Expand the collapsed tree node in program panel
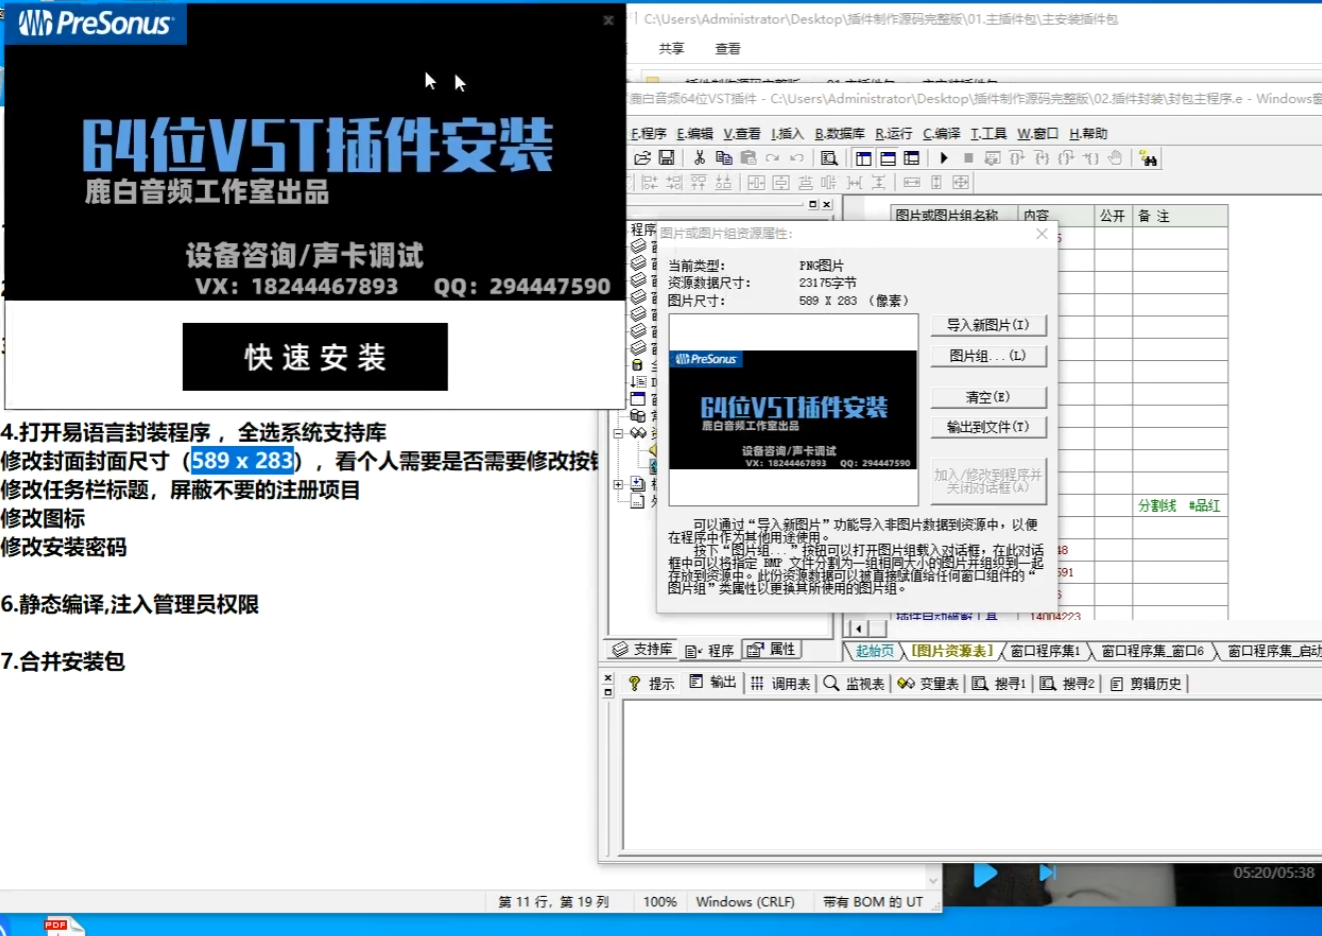The image size is (1322, 936). click(618, 483)
